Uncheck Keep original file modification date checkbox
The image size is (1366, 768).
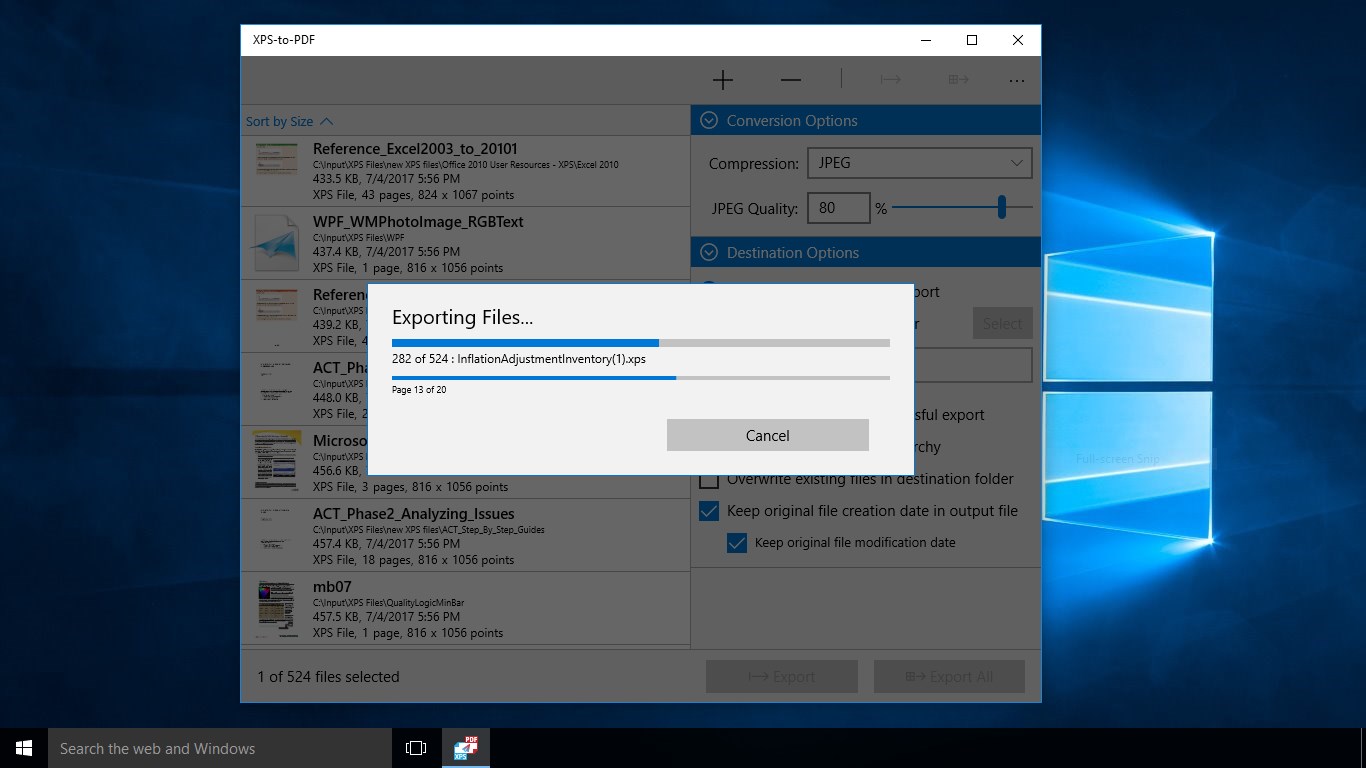click(x=737, y=543)
